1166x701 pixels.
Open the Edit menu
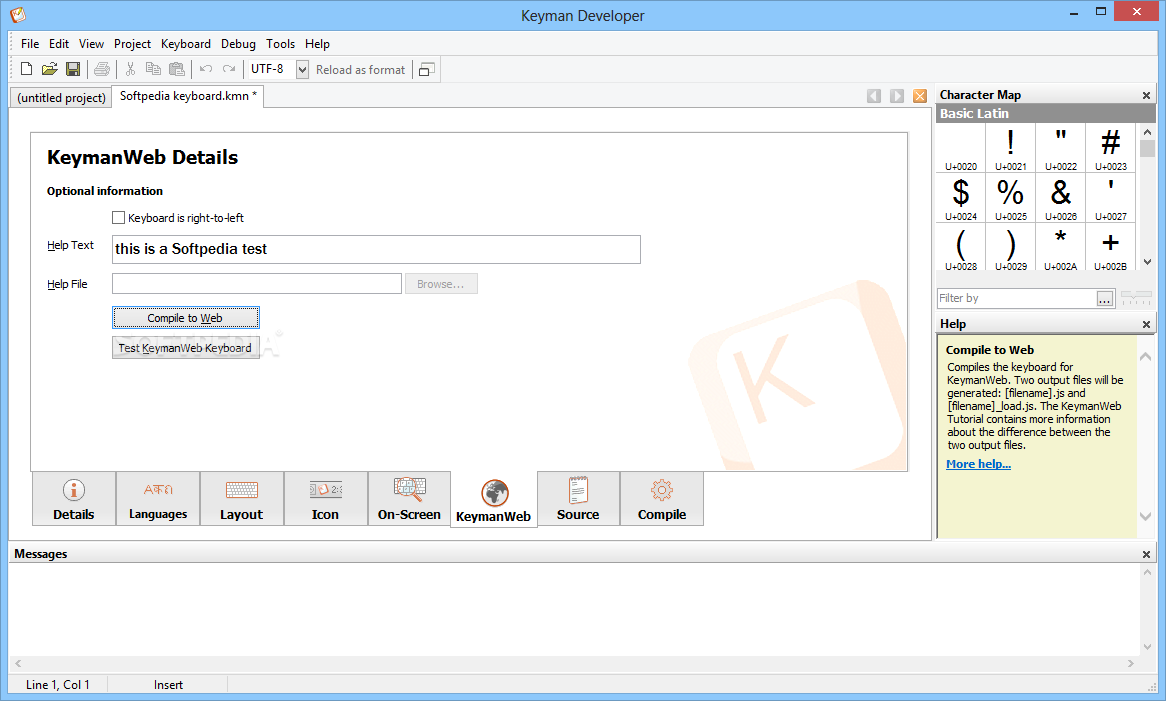click(59, 44)
